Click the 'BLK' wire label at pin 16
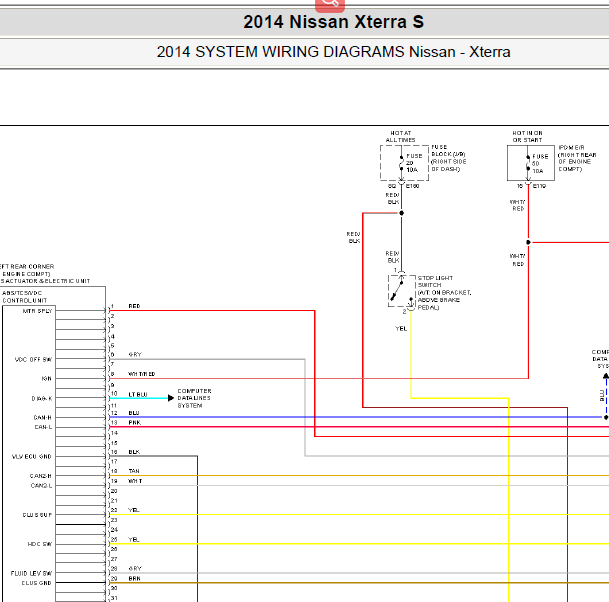The image size is (609, 602). pyautogui.click(x=134, y=452)
